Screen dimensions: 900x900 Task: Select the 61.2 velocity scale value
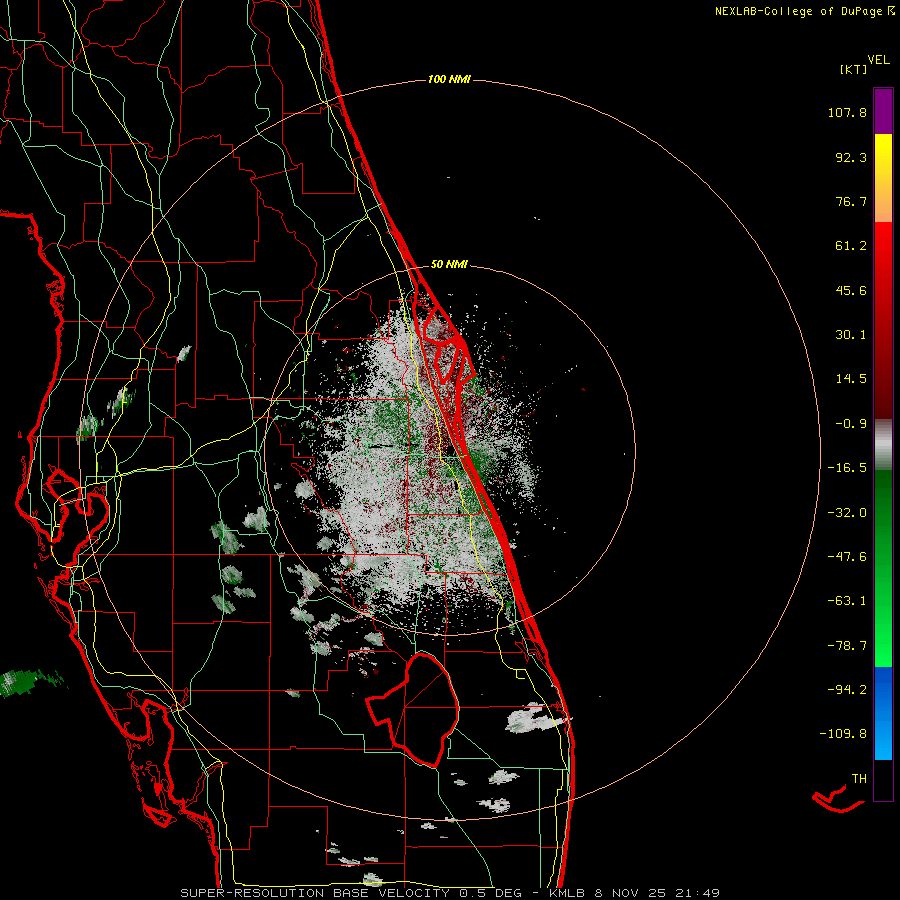(x=851, y=246)
